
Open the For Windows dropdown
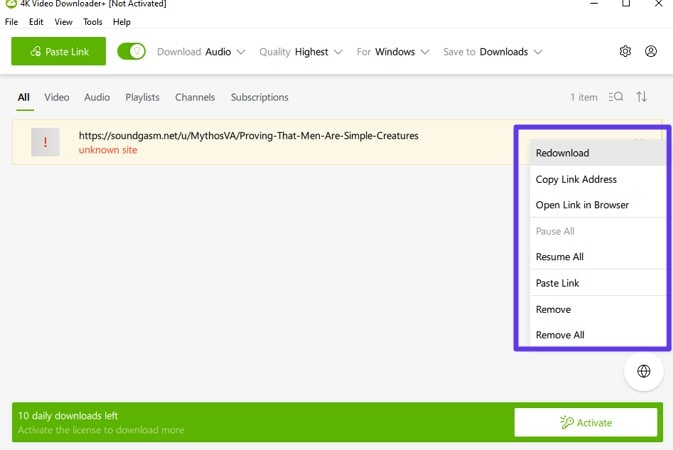click(393, 52)
